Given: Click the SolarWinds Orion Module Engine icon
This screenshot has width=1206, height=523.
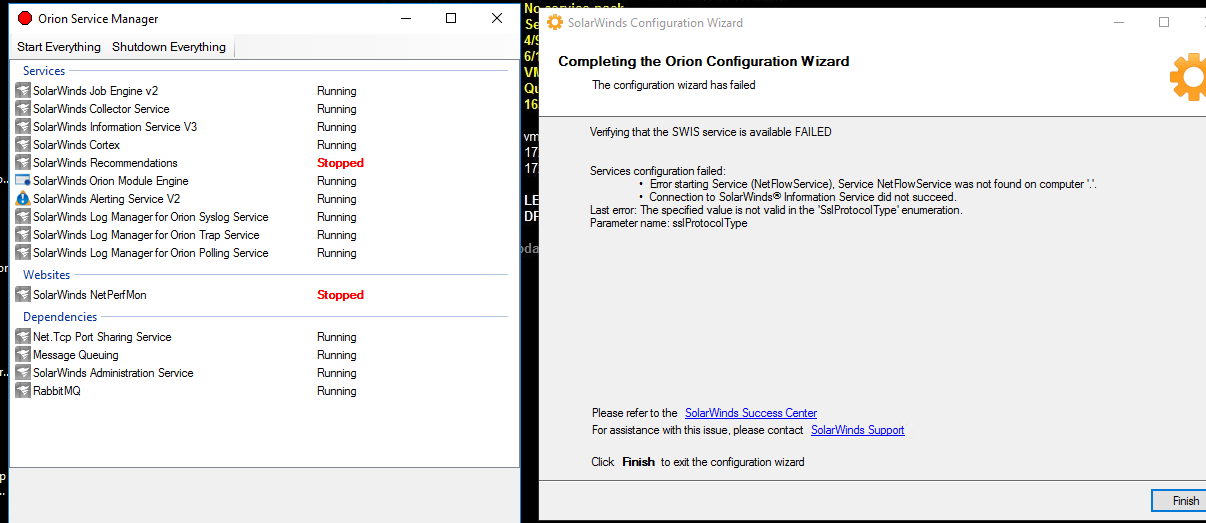Looking at the screenshot, I should (24, 181).
